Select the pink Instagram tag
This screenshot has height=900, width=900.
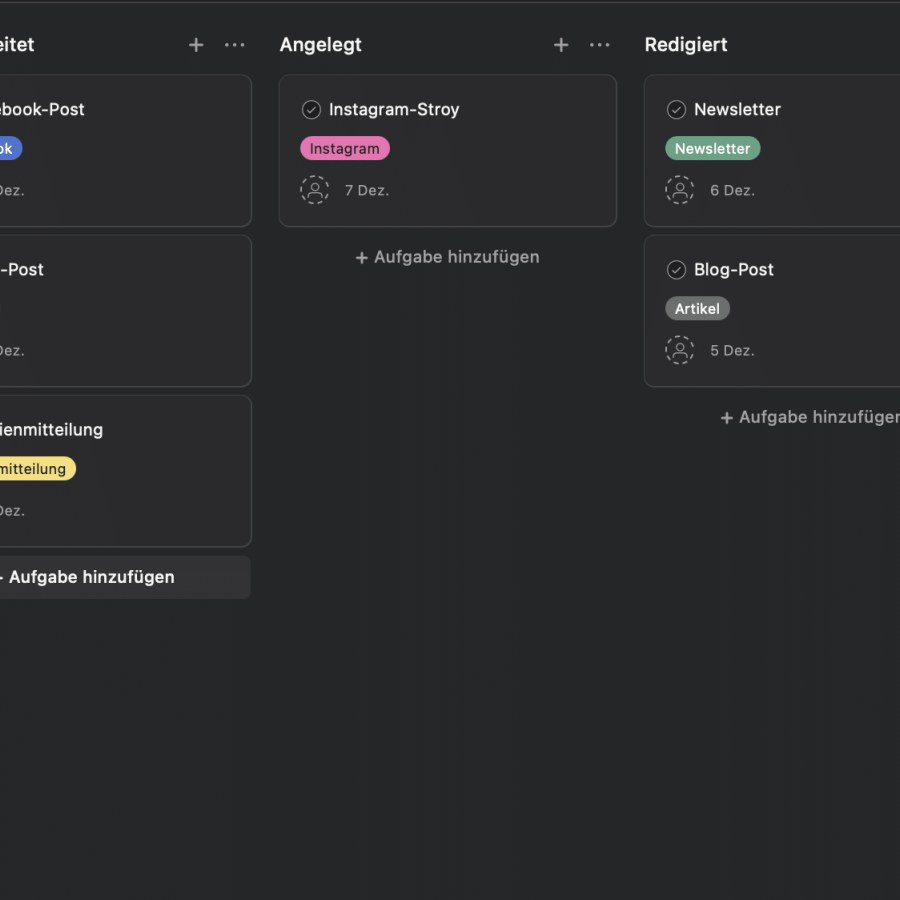(x=344, y=148)
